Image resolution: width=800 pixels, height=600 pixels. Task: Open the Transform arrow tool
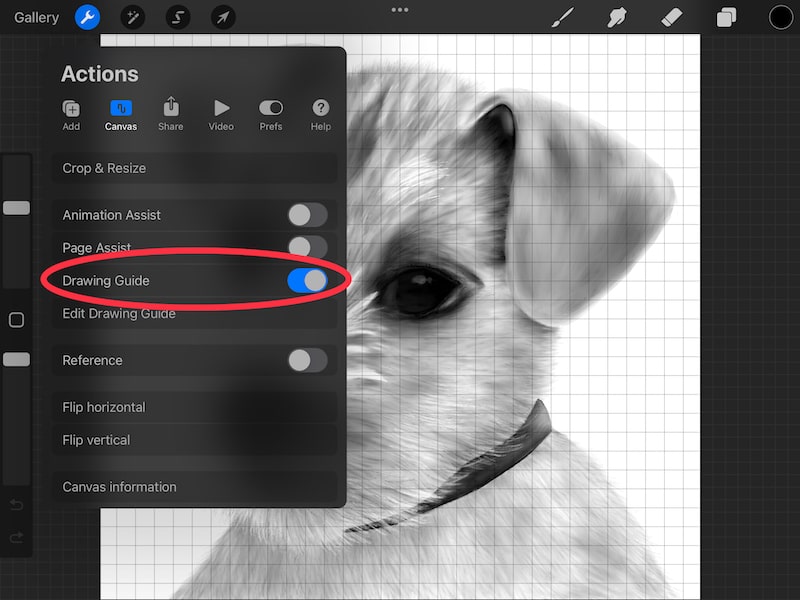(224, 17)
